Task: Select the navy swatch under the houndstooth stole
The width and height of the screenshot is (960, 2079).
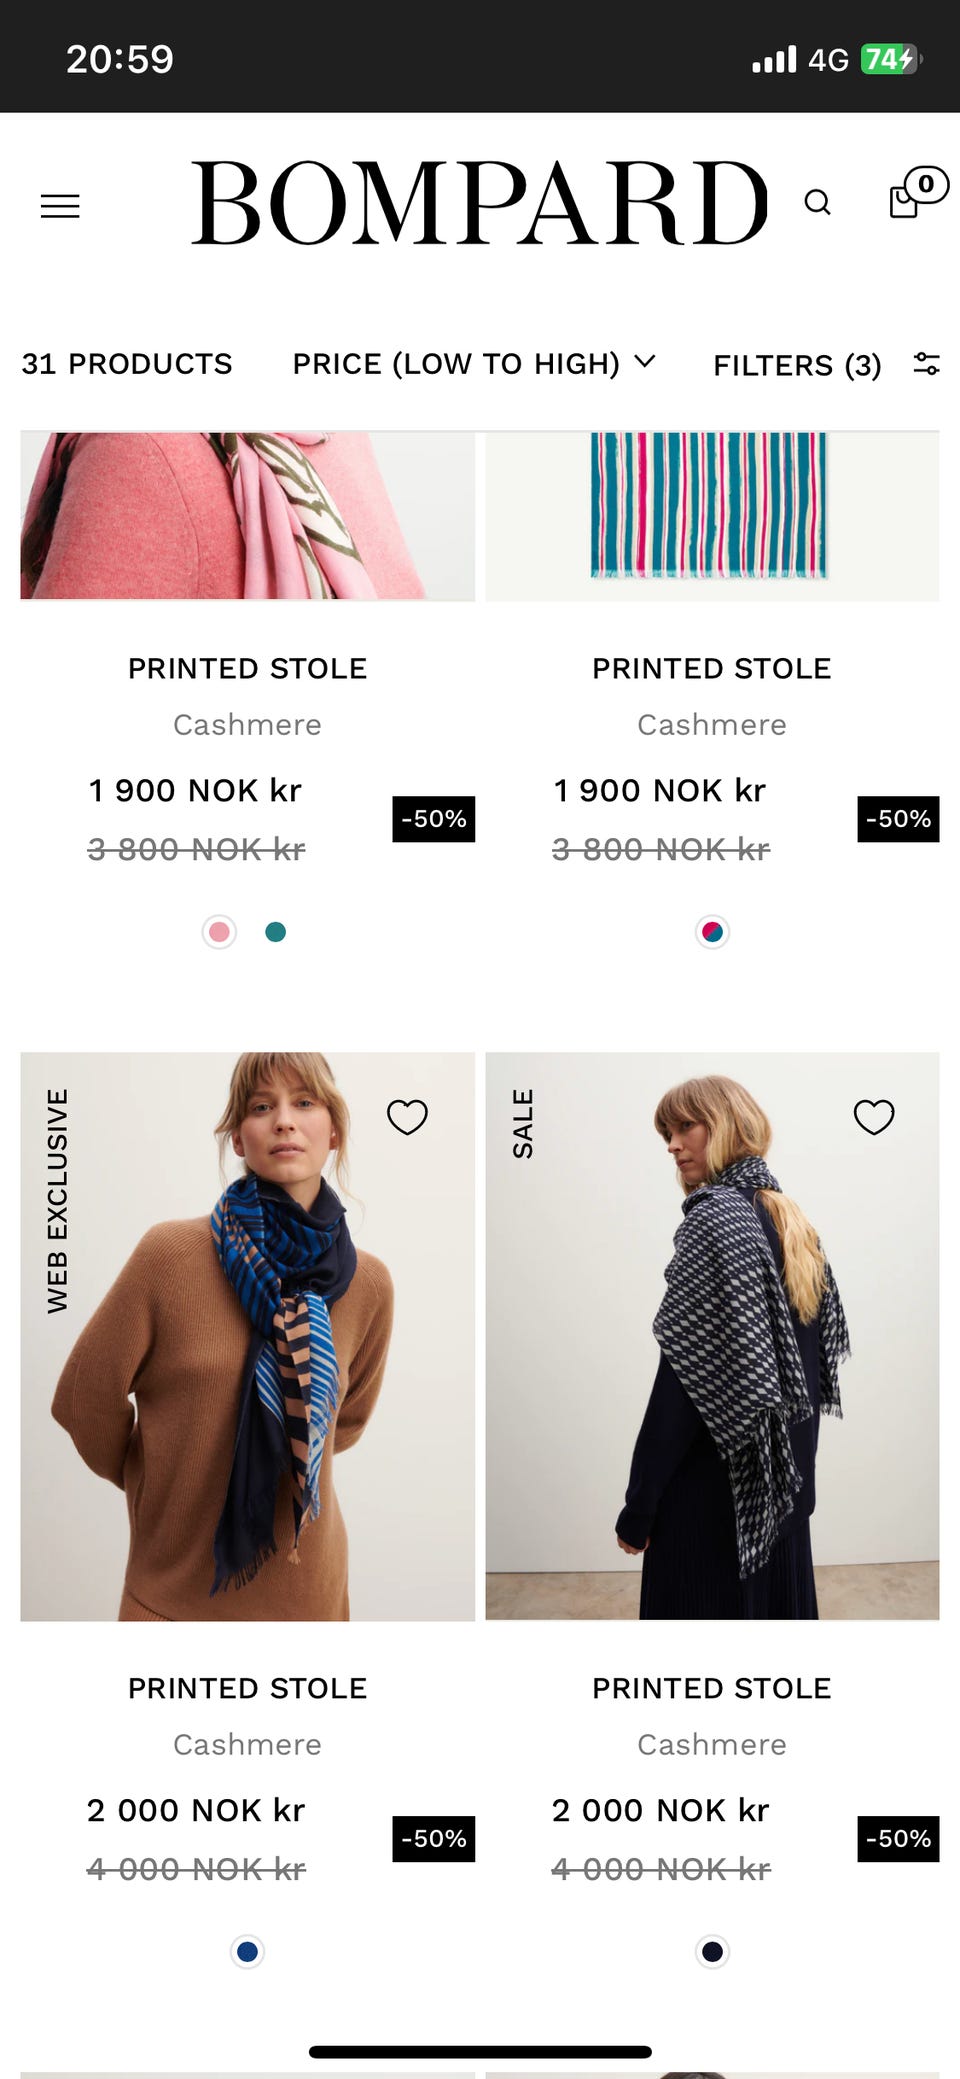Action: [x=711, y=1951]
